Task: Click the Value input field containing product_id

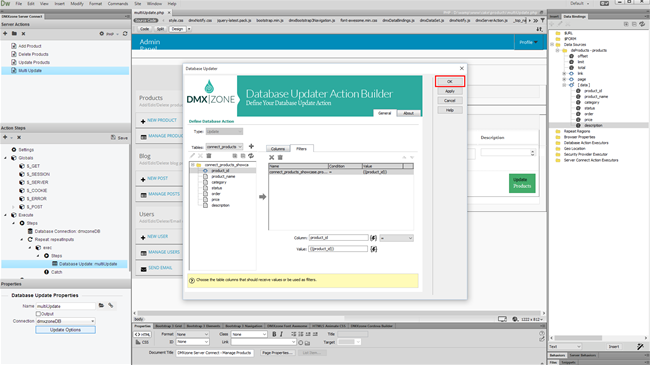Action: [x=338, y=249]
